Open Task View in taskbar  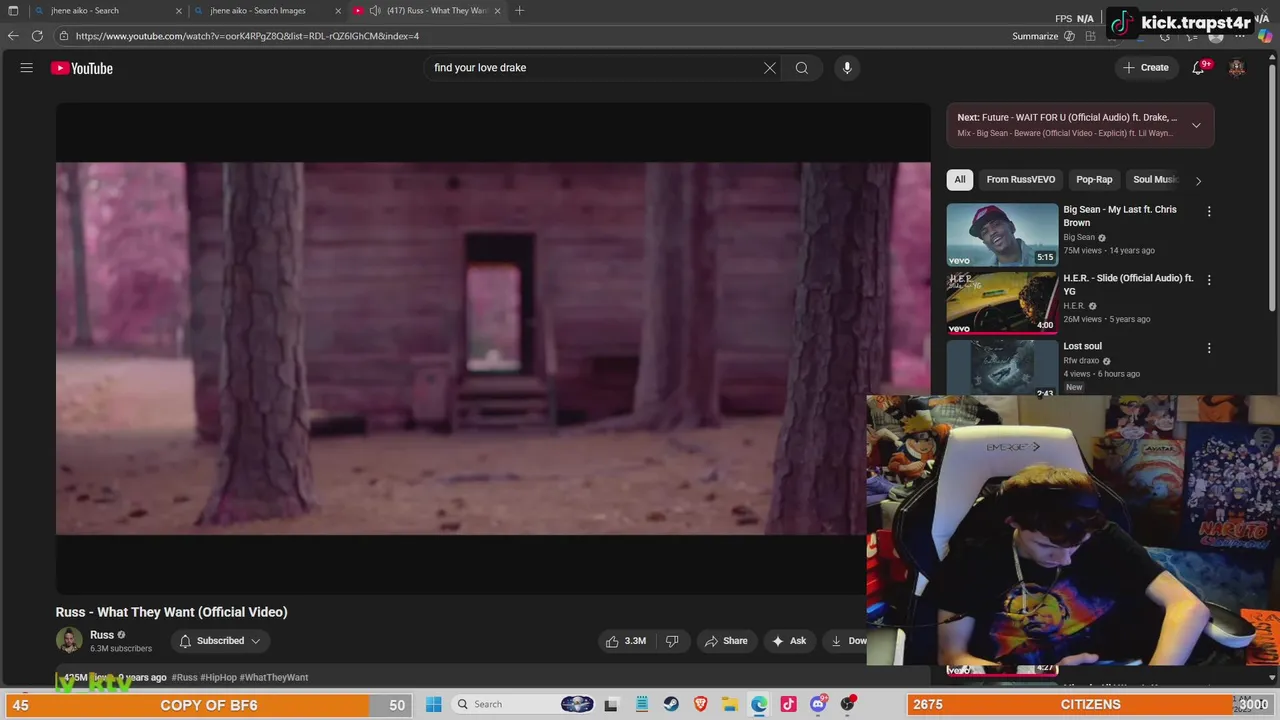pyautogui.click(x=611, y=704)
